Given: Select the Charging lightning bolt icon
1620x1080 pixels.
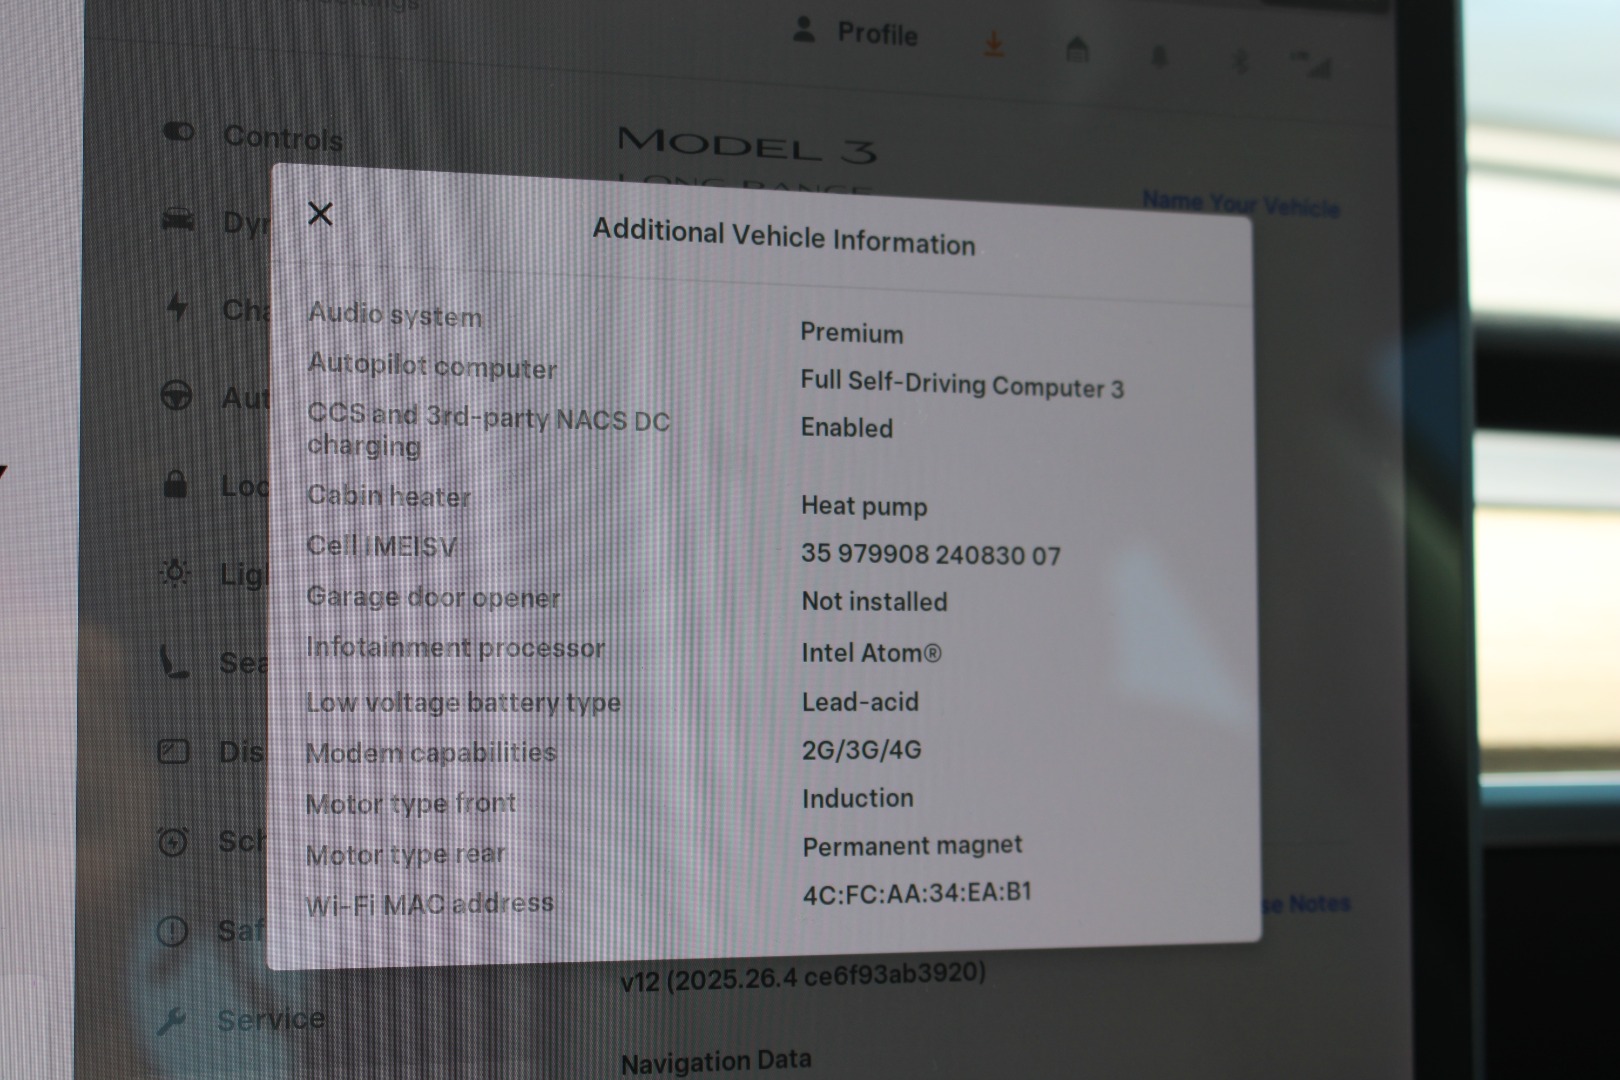Looking at the screenshot, I should coord(177,306).
